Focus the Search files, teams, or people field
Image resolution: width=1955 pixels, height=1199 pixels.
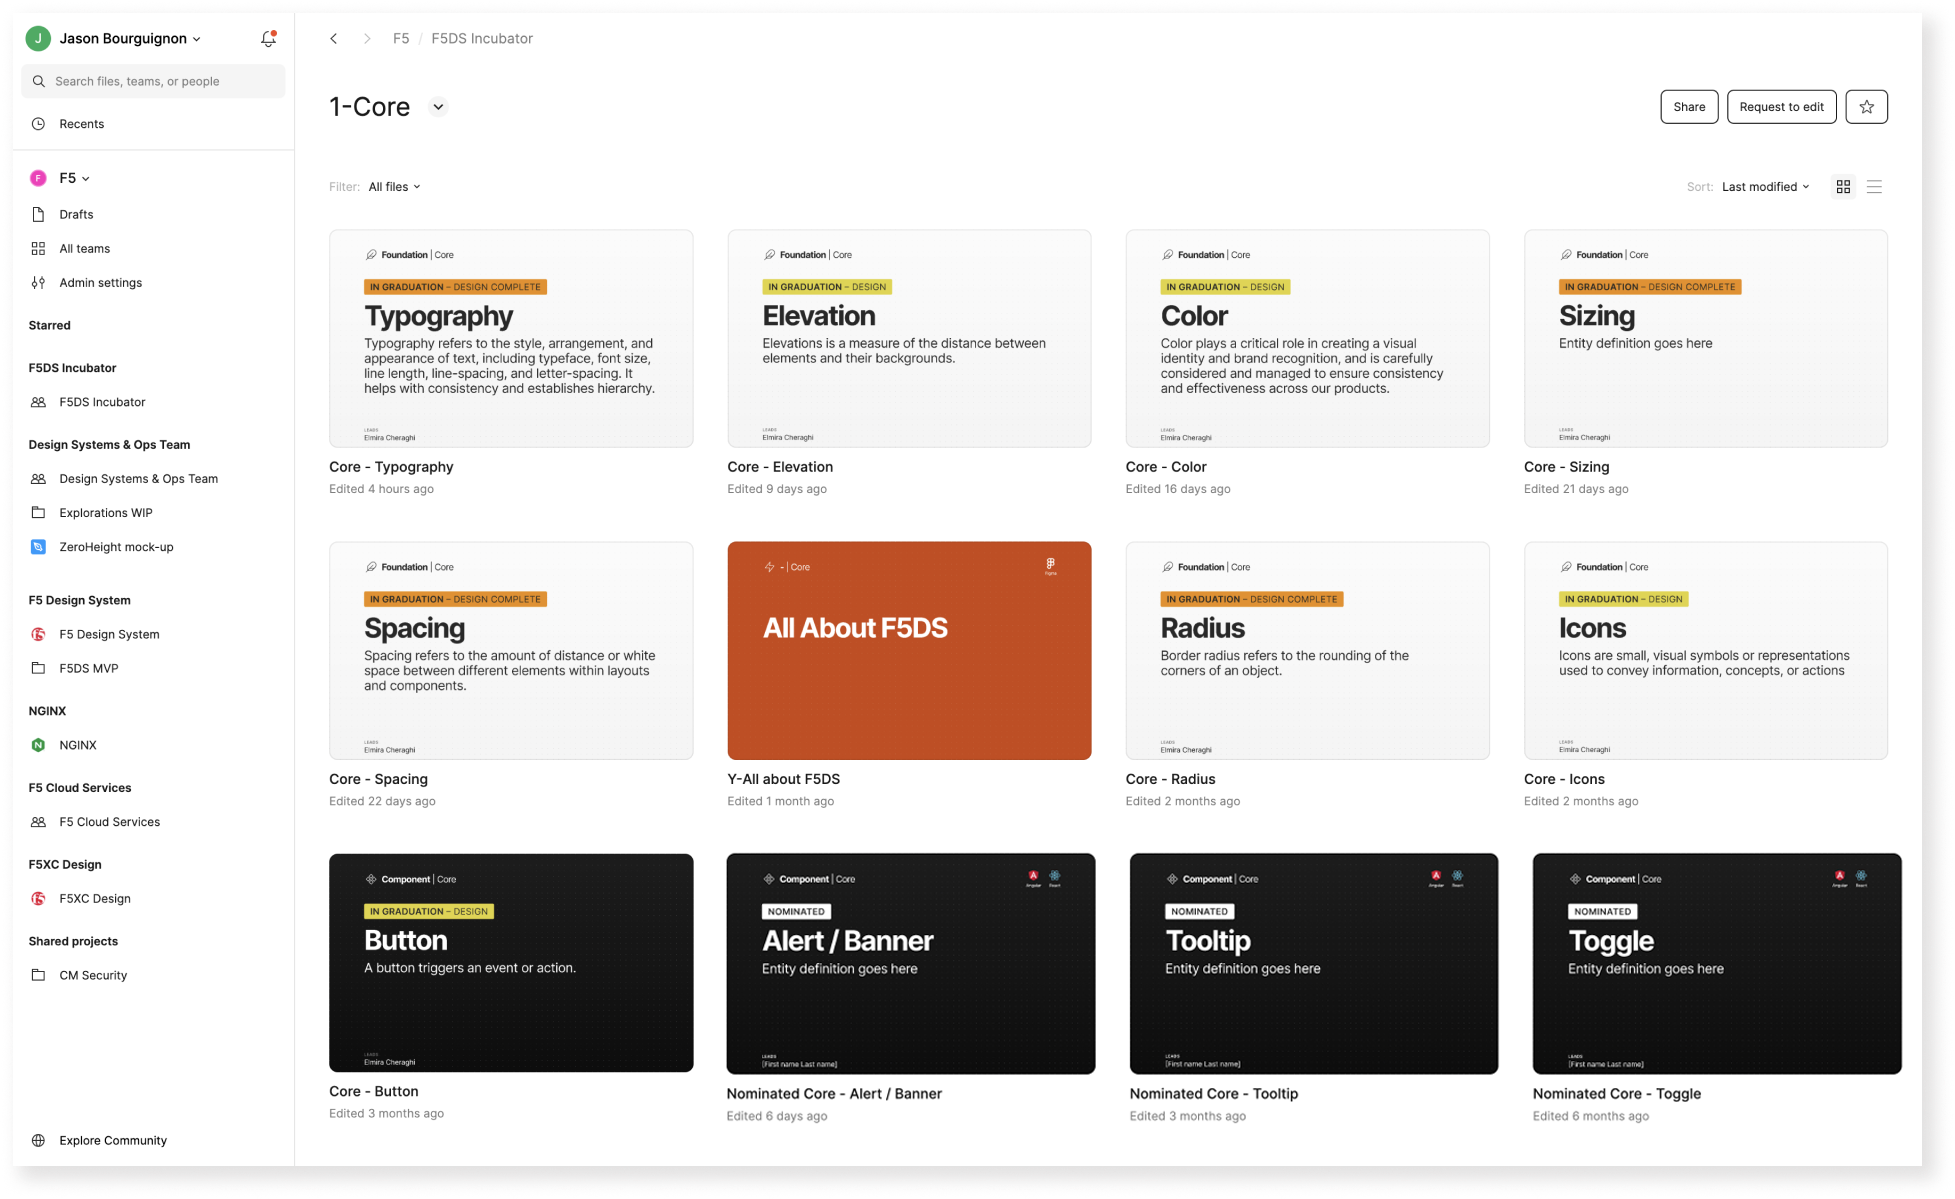(x=154, y=81)
